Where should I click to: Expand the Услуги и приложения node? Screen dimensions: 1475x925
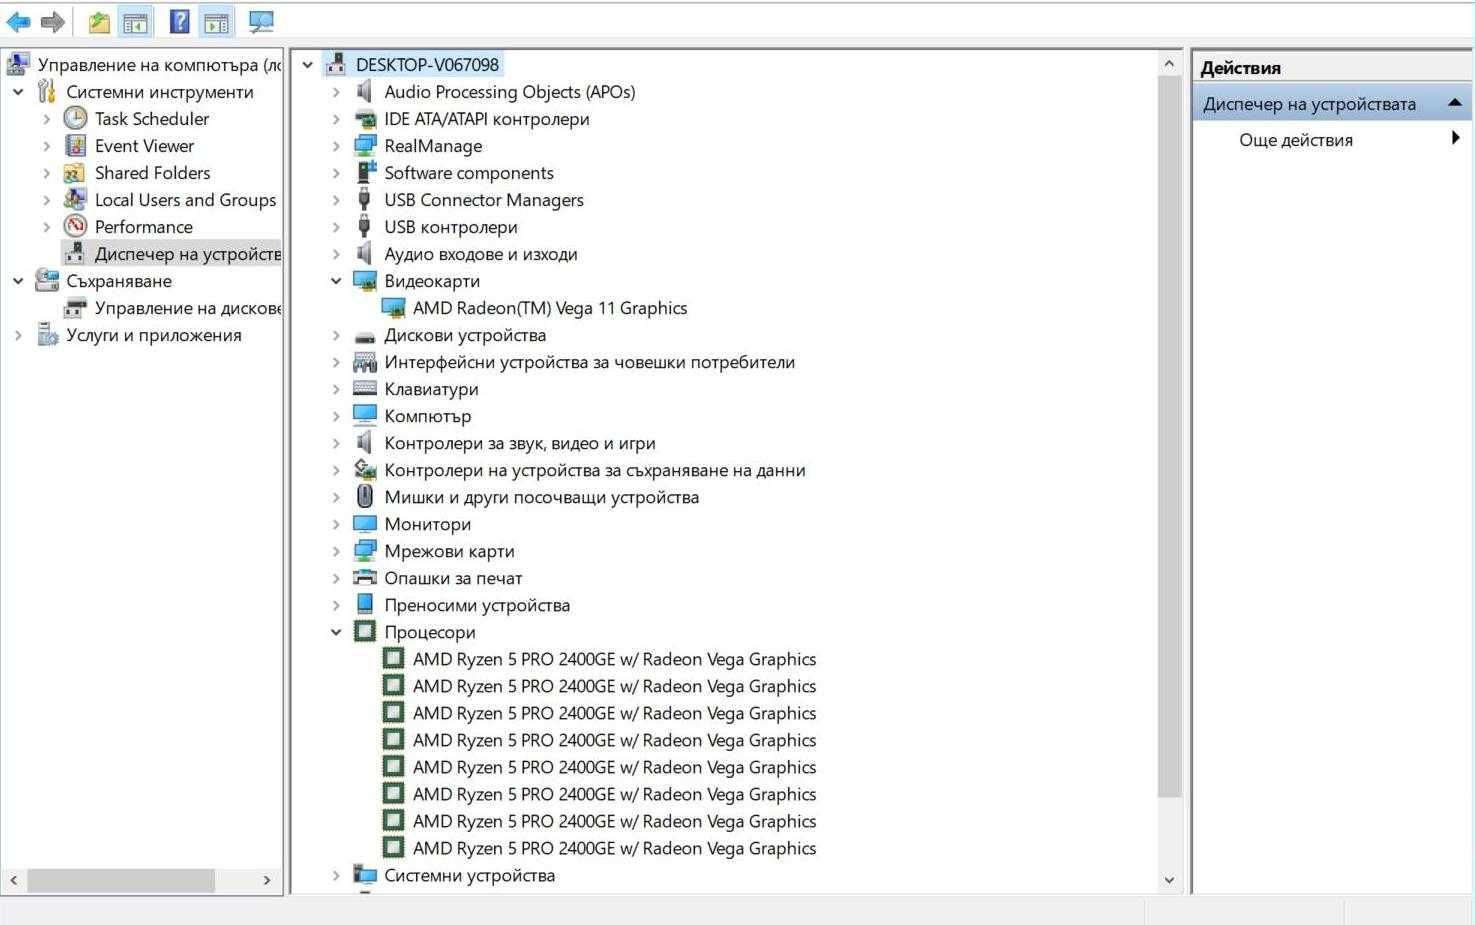pos(18,335)
